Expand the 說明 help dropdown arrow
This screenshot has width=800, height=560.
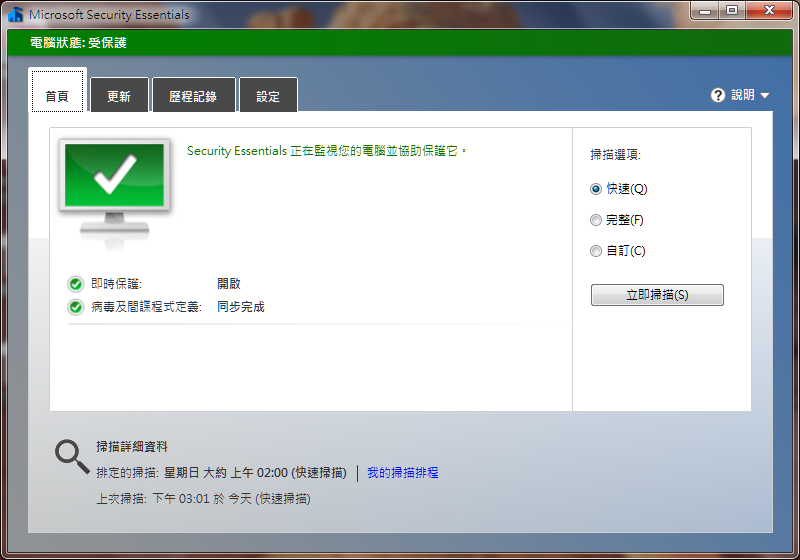(765, 96)
